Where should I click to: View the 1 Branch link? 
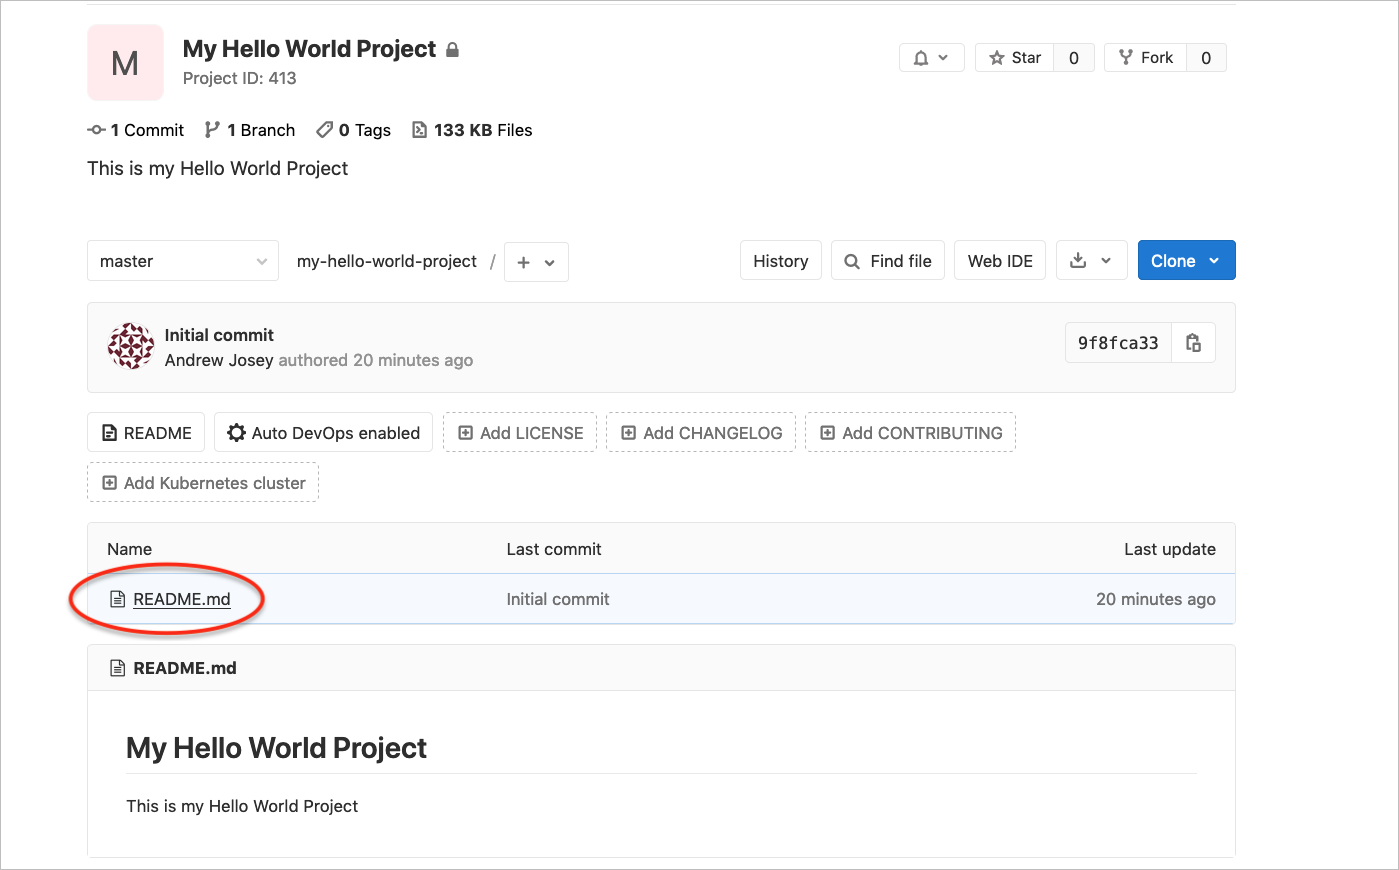point(250,130)
